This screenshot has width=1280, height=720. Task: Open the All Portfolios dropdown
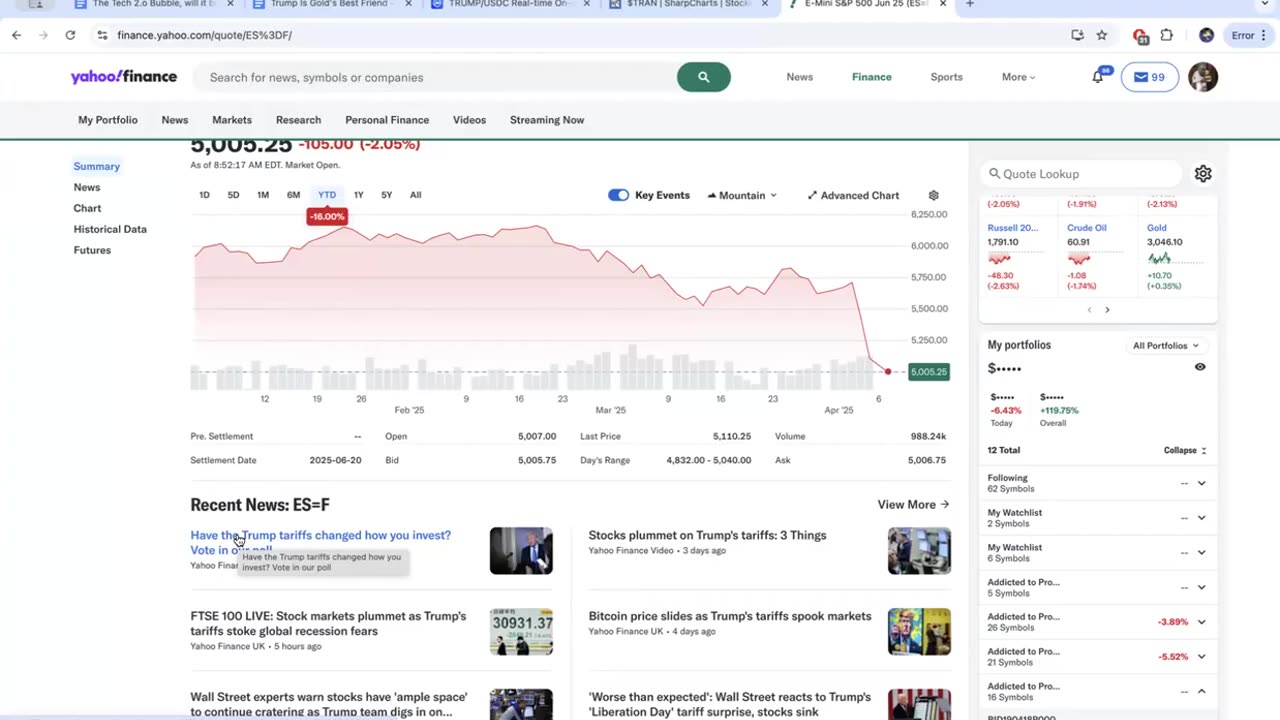1166,346
